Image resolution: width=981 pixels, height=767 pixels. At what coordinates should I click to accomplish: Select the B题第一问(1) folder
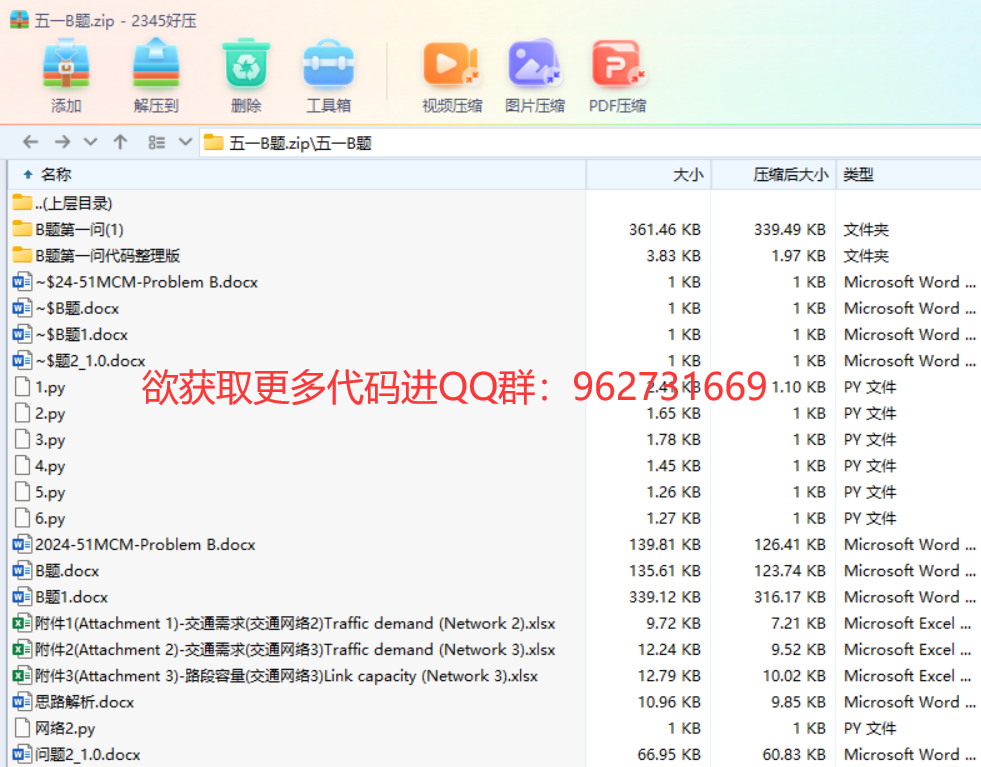click(x=79, y=229)
